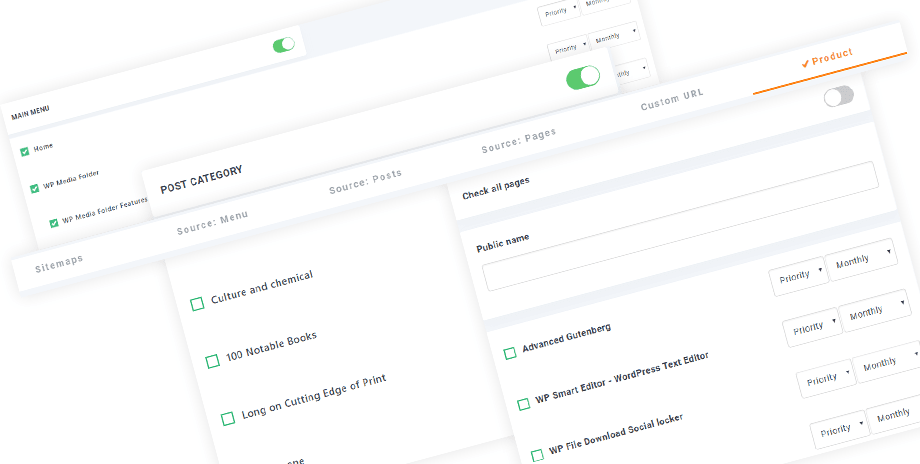Turn off the small green toggle above Main Menu
The width and height of the screenshot is (920, 464).
[284, 45]
